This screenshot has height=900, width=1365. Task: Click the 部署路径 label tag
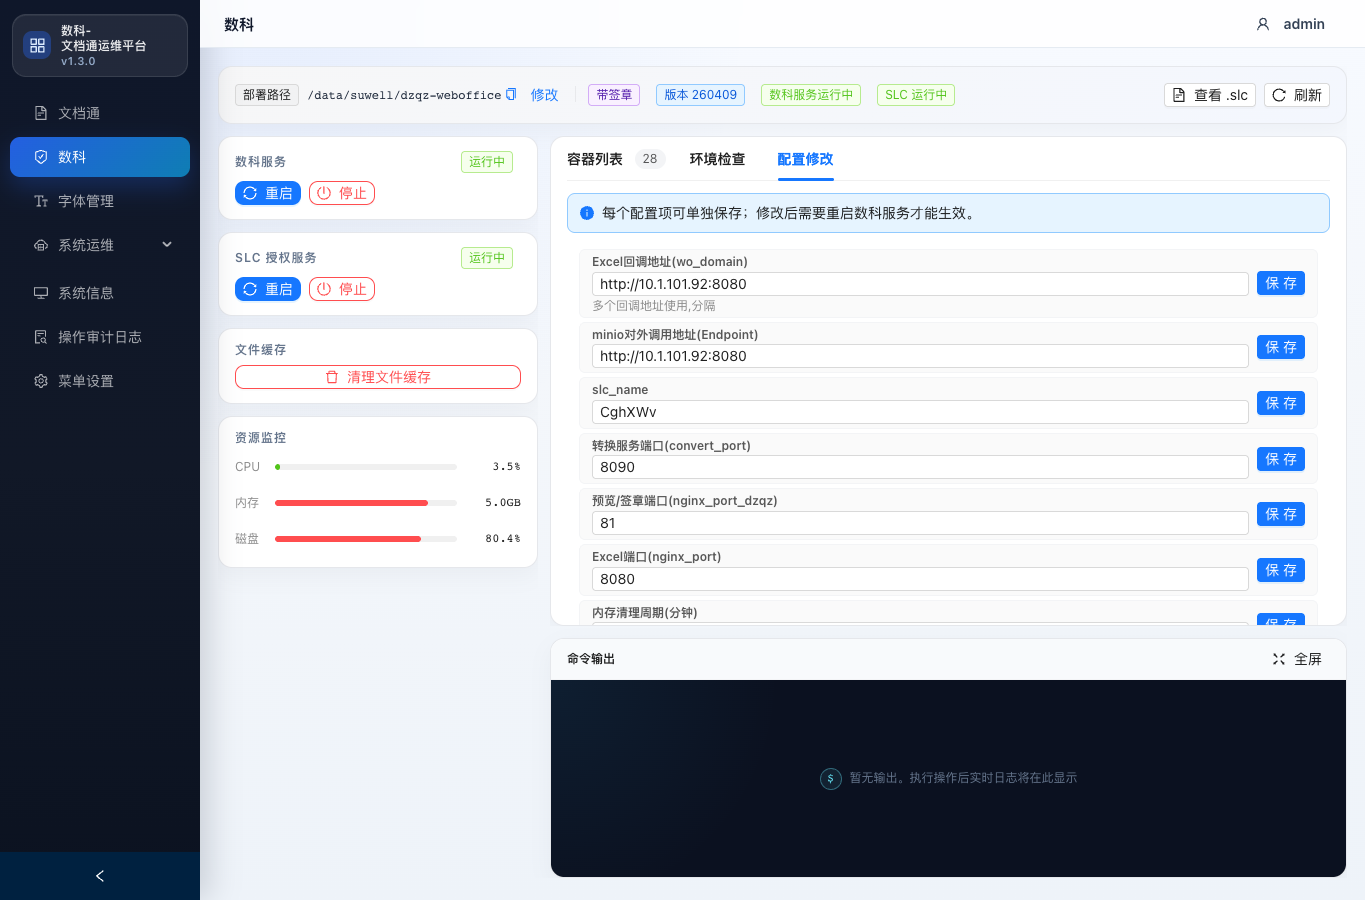coord(267,95)
